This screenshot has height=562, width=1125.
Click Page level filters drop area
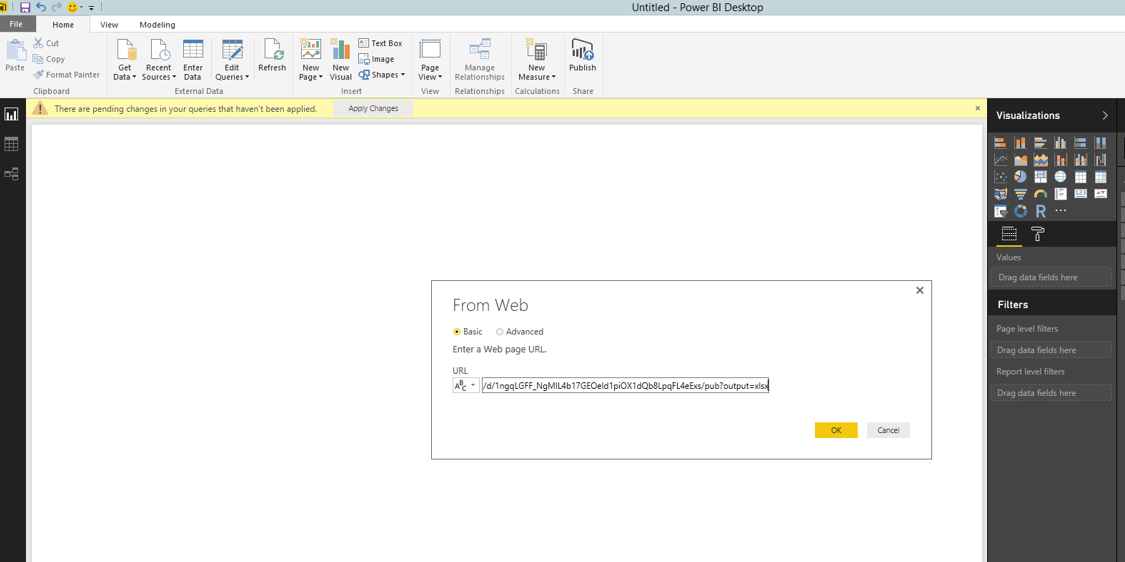click(1050, 350)
